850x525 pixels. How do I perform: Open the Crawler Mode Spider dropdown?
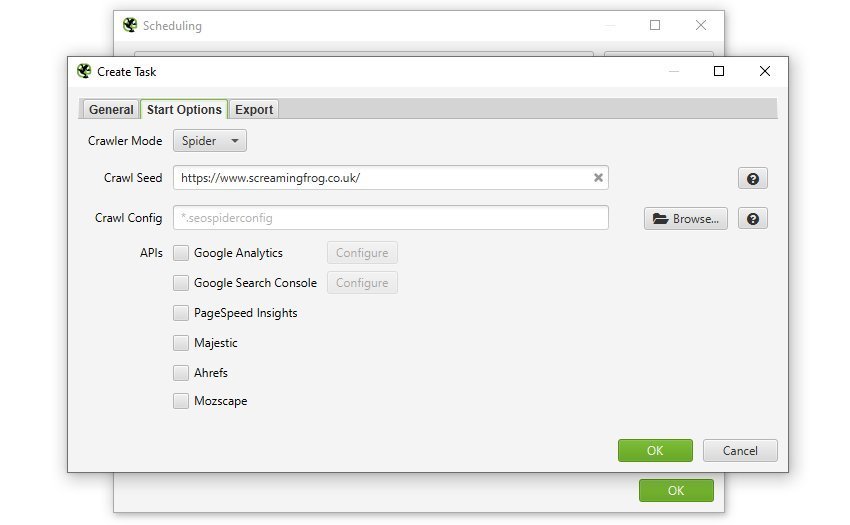(210, 141)
